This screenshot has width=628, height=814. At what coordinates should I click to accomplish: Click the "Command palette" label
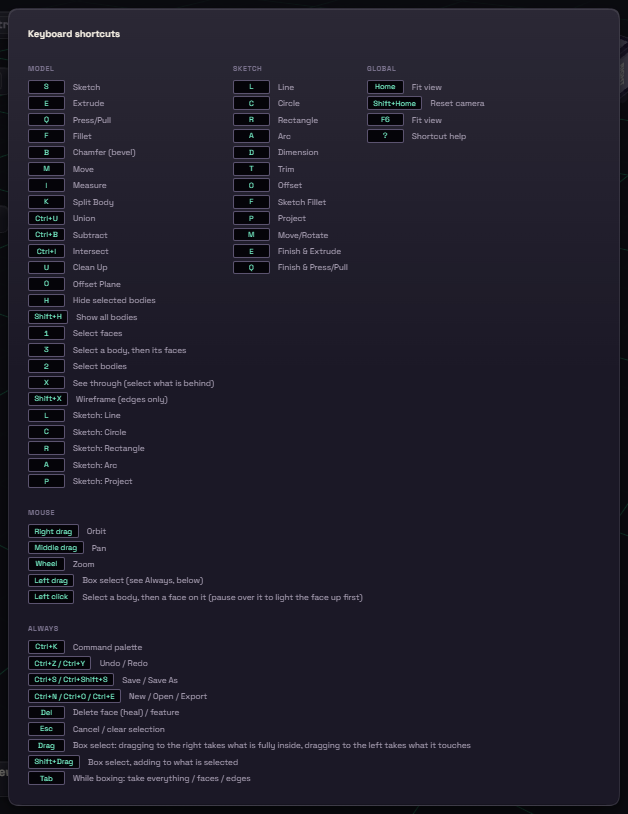point(107,647)
